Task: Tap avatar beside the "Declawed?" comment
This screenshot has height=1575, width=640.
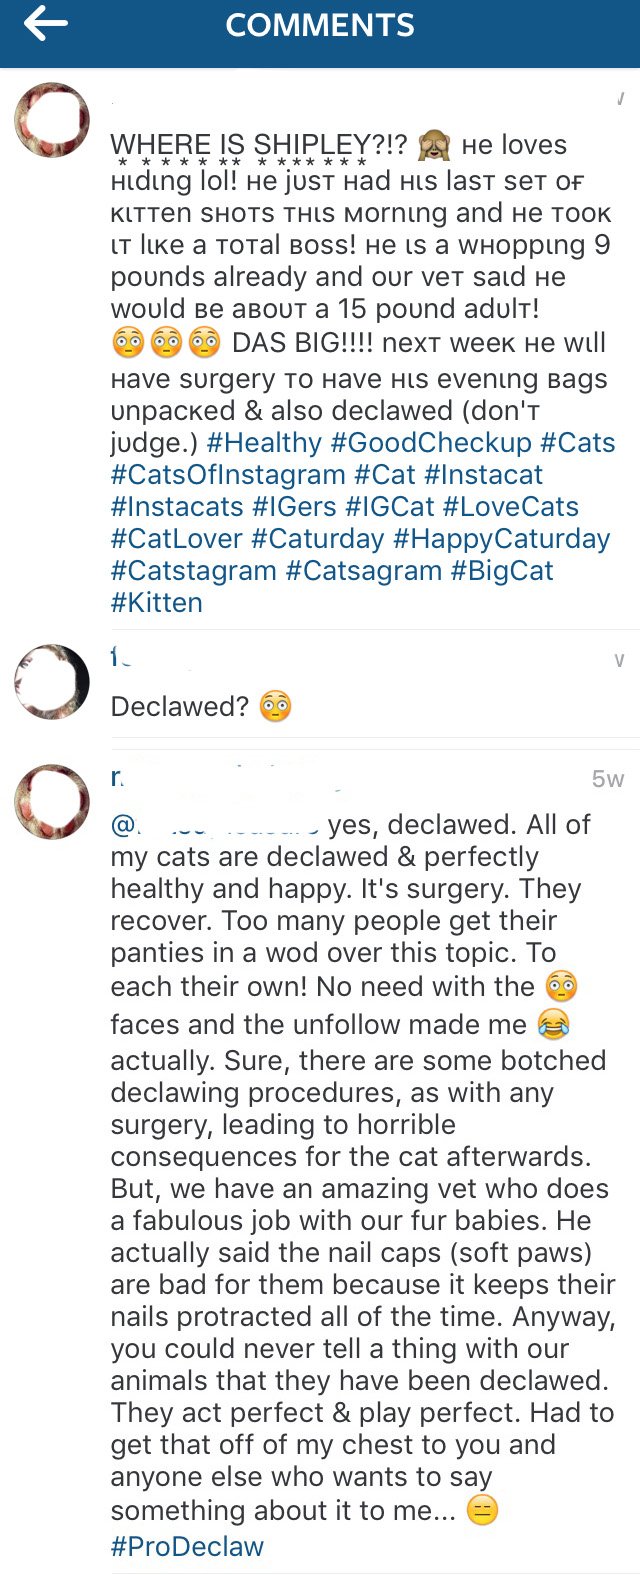Action: [52, 682]
